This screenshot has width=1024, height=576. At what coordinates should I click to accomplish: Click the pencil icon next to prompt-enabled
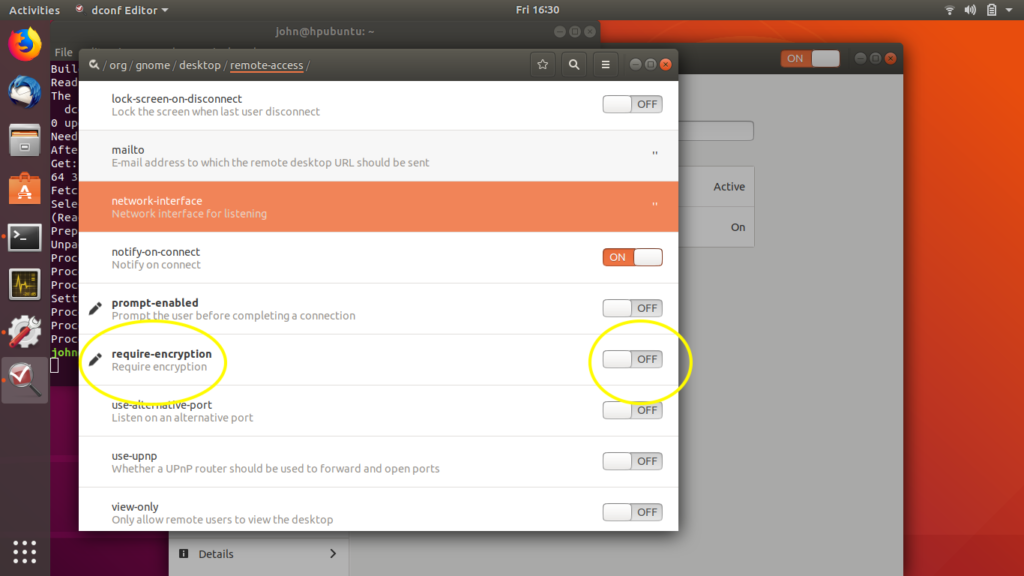tap(95, 308)
